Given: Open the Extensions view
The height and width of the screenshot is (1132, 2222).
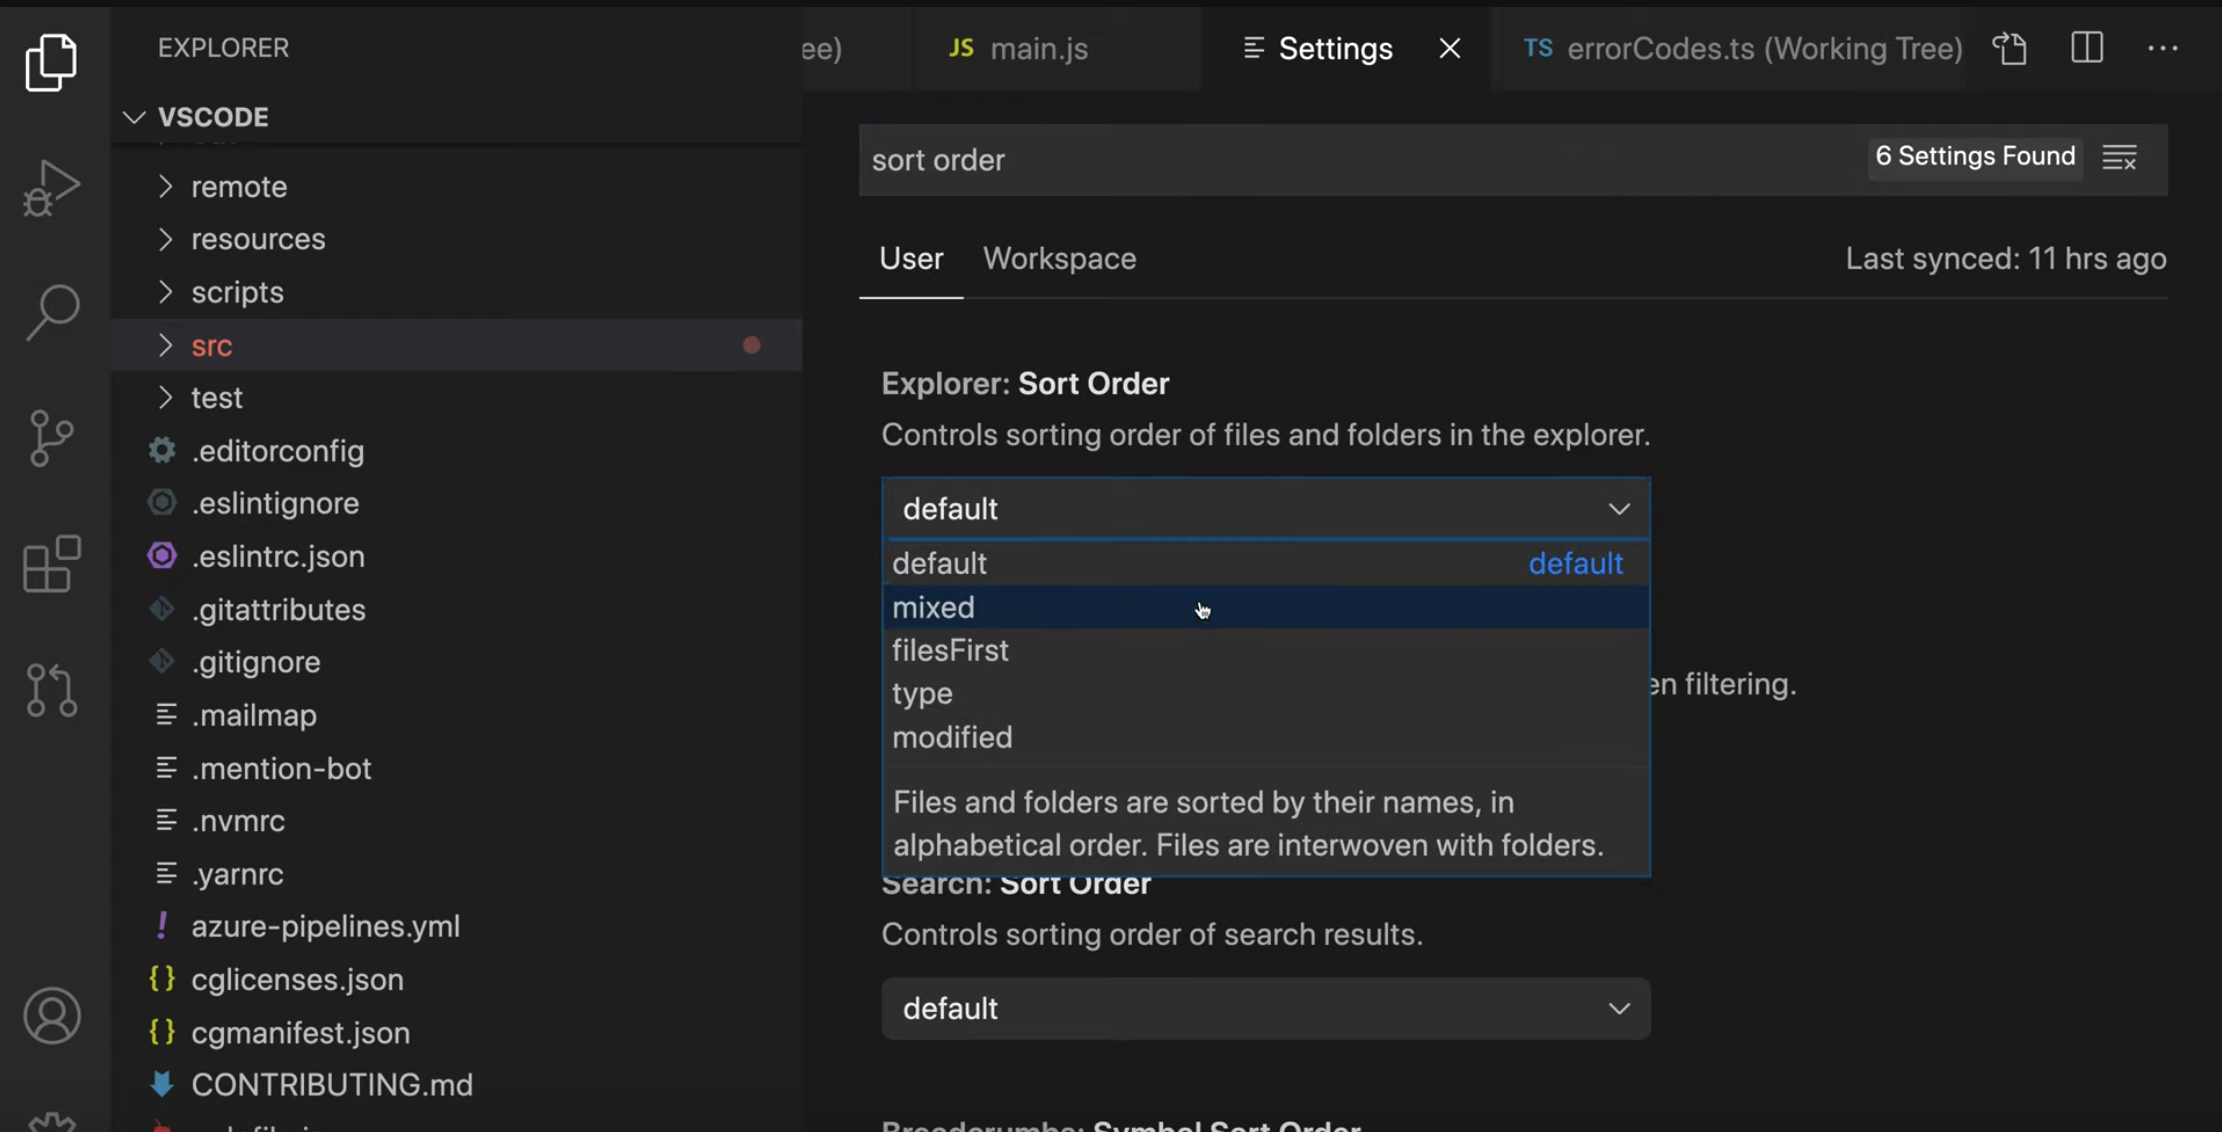Looking at the screenshot, I should coord(52,564).
